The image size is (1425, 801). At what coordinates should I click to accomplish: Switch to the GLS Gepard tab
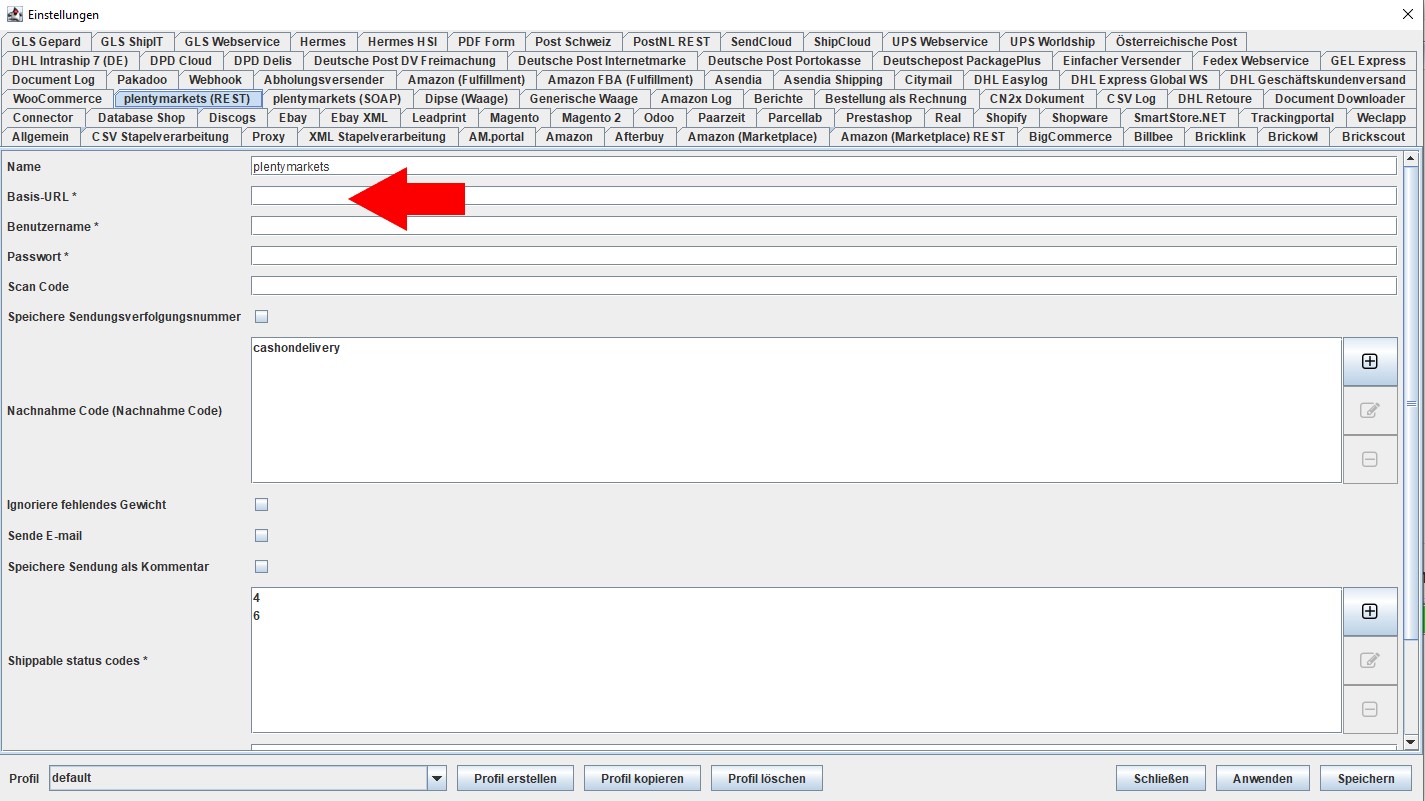46,42
